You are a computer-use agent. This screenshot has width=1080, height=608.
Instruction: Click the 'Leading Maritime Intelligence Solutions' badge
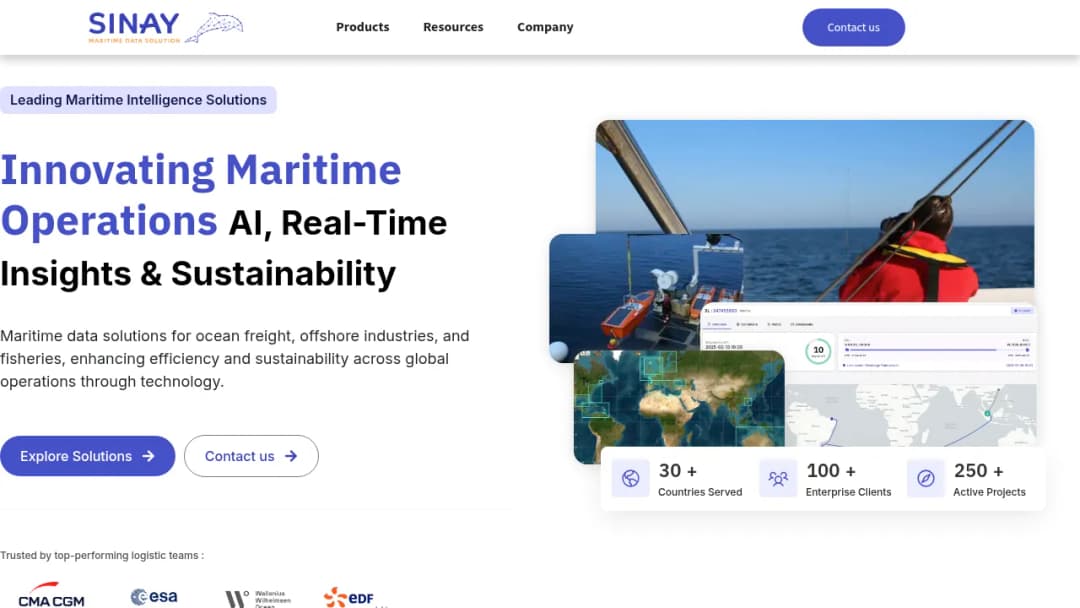point(138,100)
